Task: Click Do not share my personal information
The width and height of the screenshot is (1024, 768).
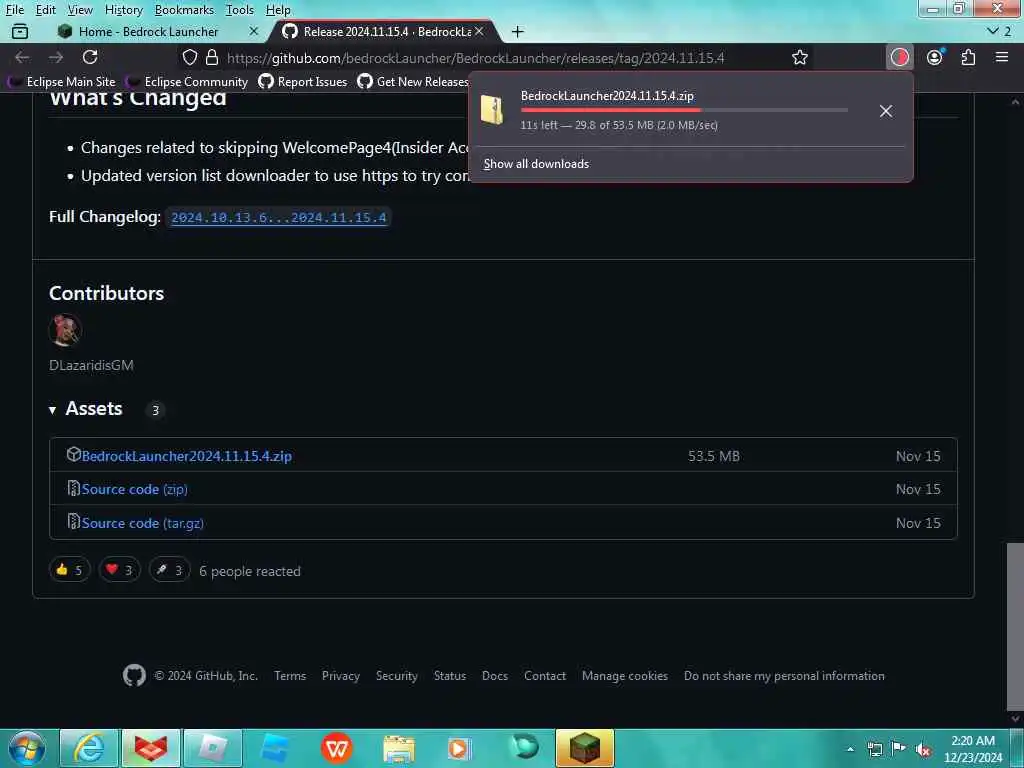Action: click(x=784, y=676)
